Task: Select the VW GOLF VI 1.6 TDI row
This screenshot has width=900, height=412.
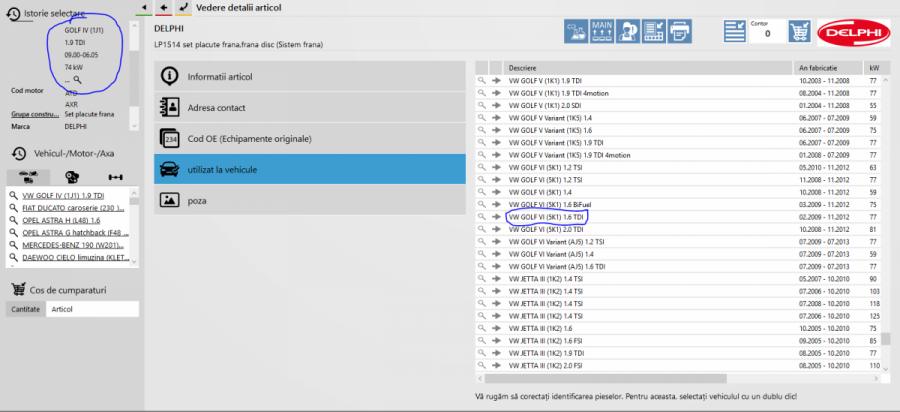Action: [547, 216]
